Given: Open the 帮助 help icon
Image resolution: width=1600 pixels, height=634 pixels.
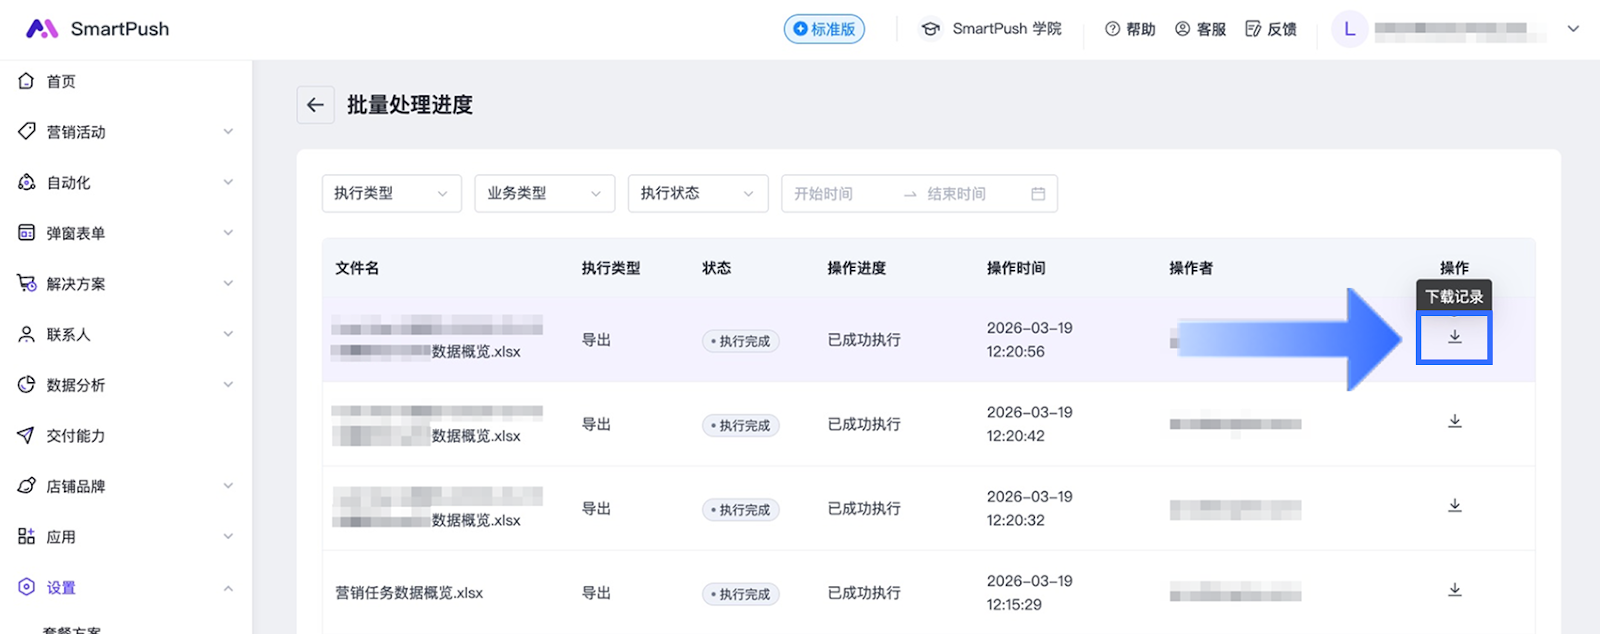Looking at the screenshot, I should point(1130,29).
